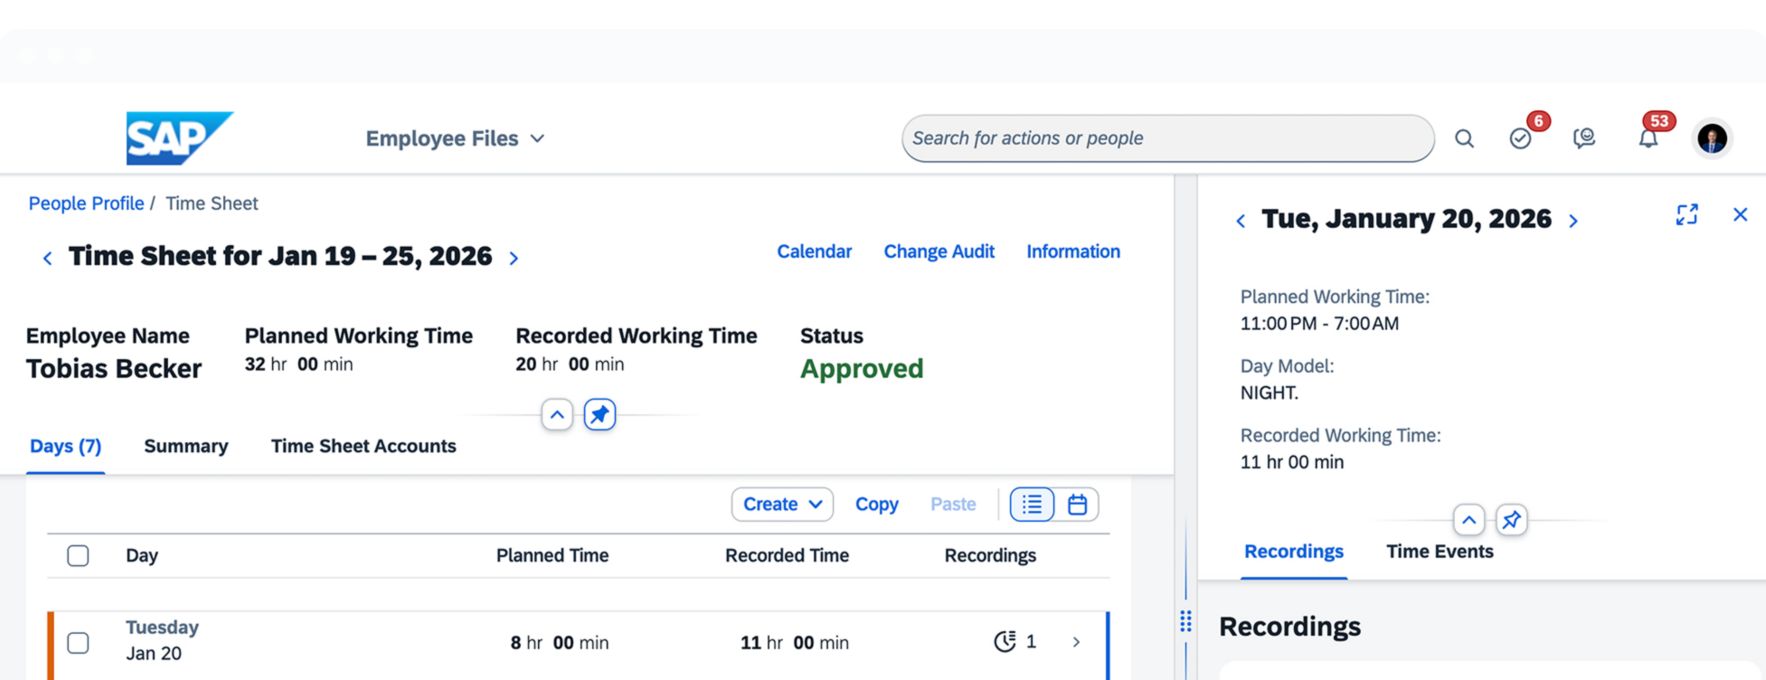
Task: Collapse the time sheet header section
Action: [x=557, y=414]
